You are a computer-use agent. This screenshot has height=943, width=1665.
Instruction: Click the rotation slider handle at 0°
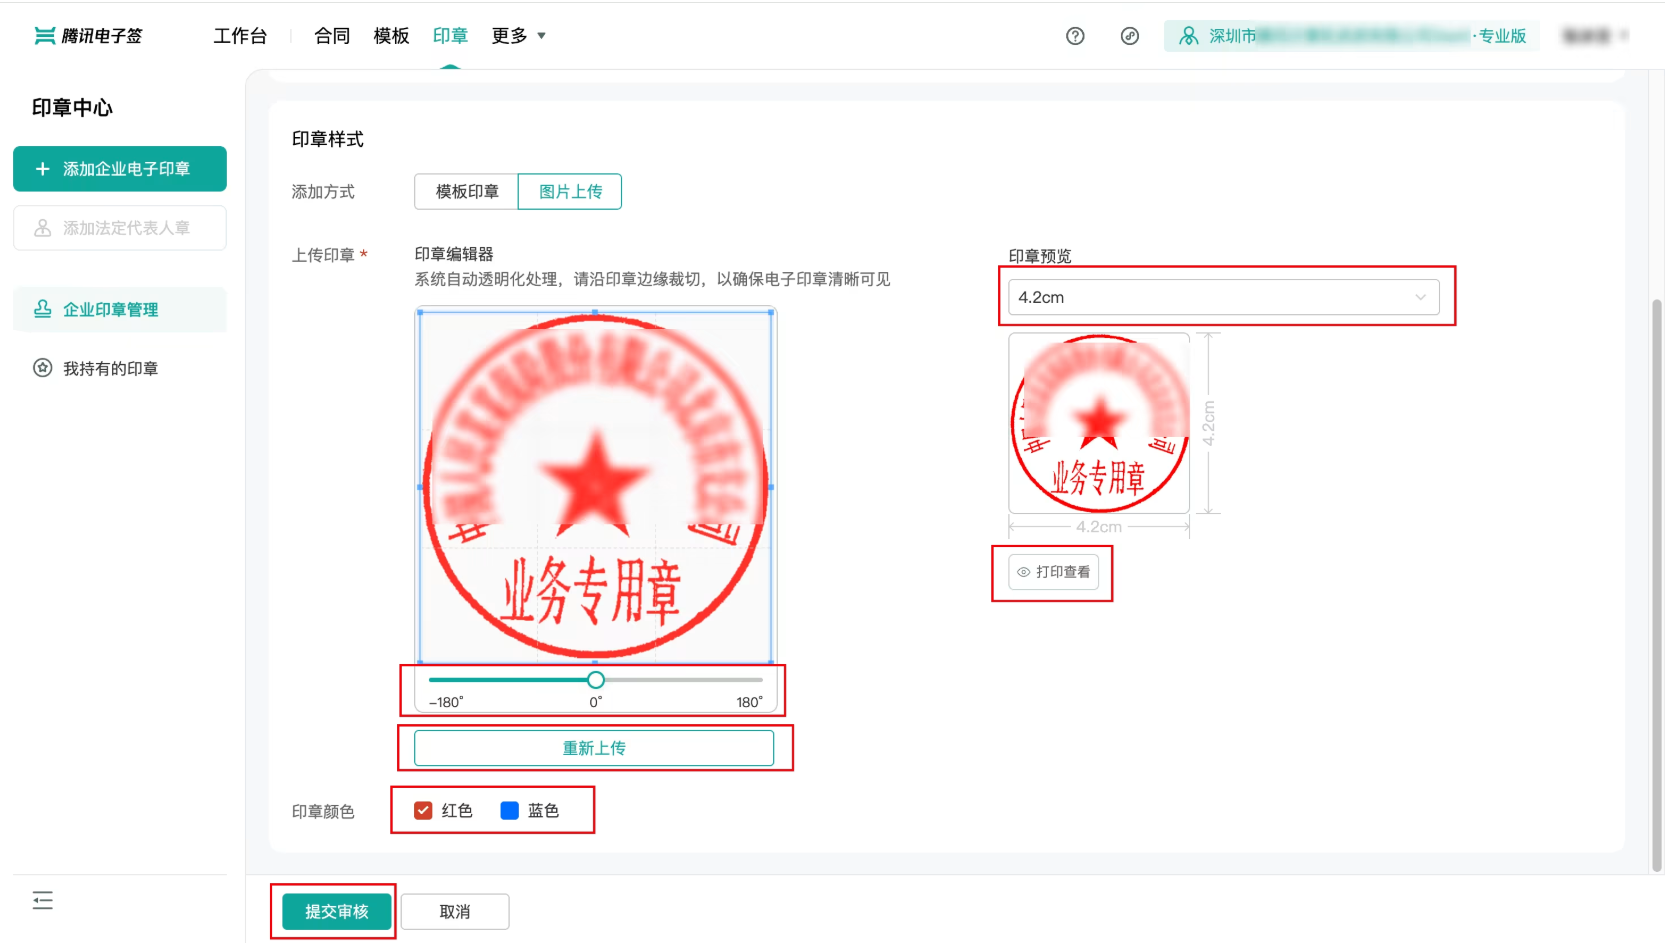(x=596, y=680)
